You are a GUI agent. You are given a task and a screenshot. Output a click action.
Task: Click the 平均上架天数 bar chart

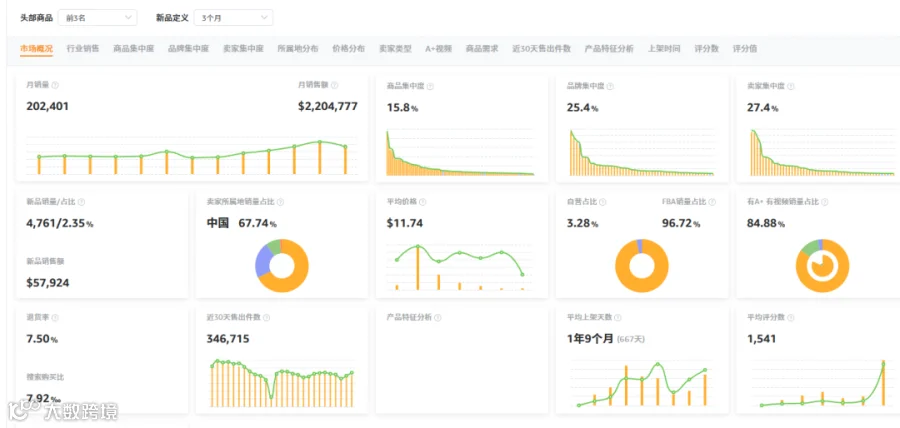point(642,384)
